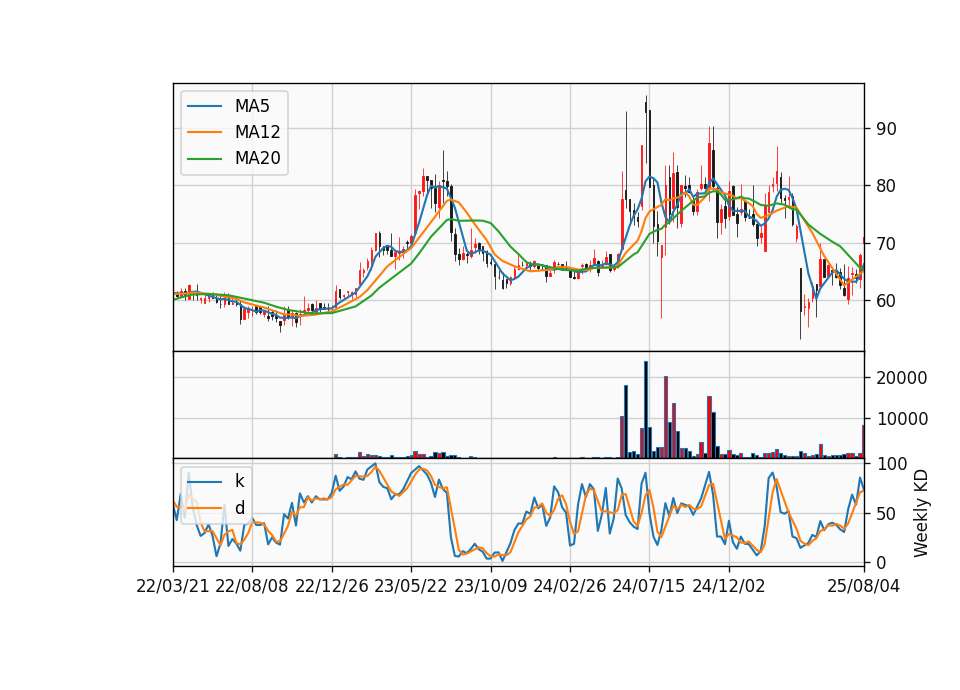Click the volume axis value 10000
The height and width of the screenshot is (690, 960).
click(902, 419)
